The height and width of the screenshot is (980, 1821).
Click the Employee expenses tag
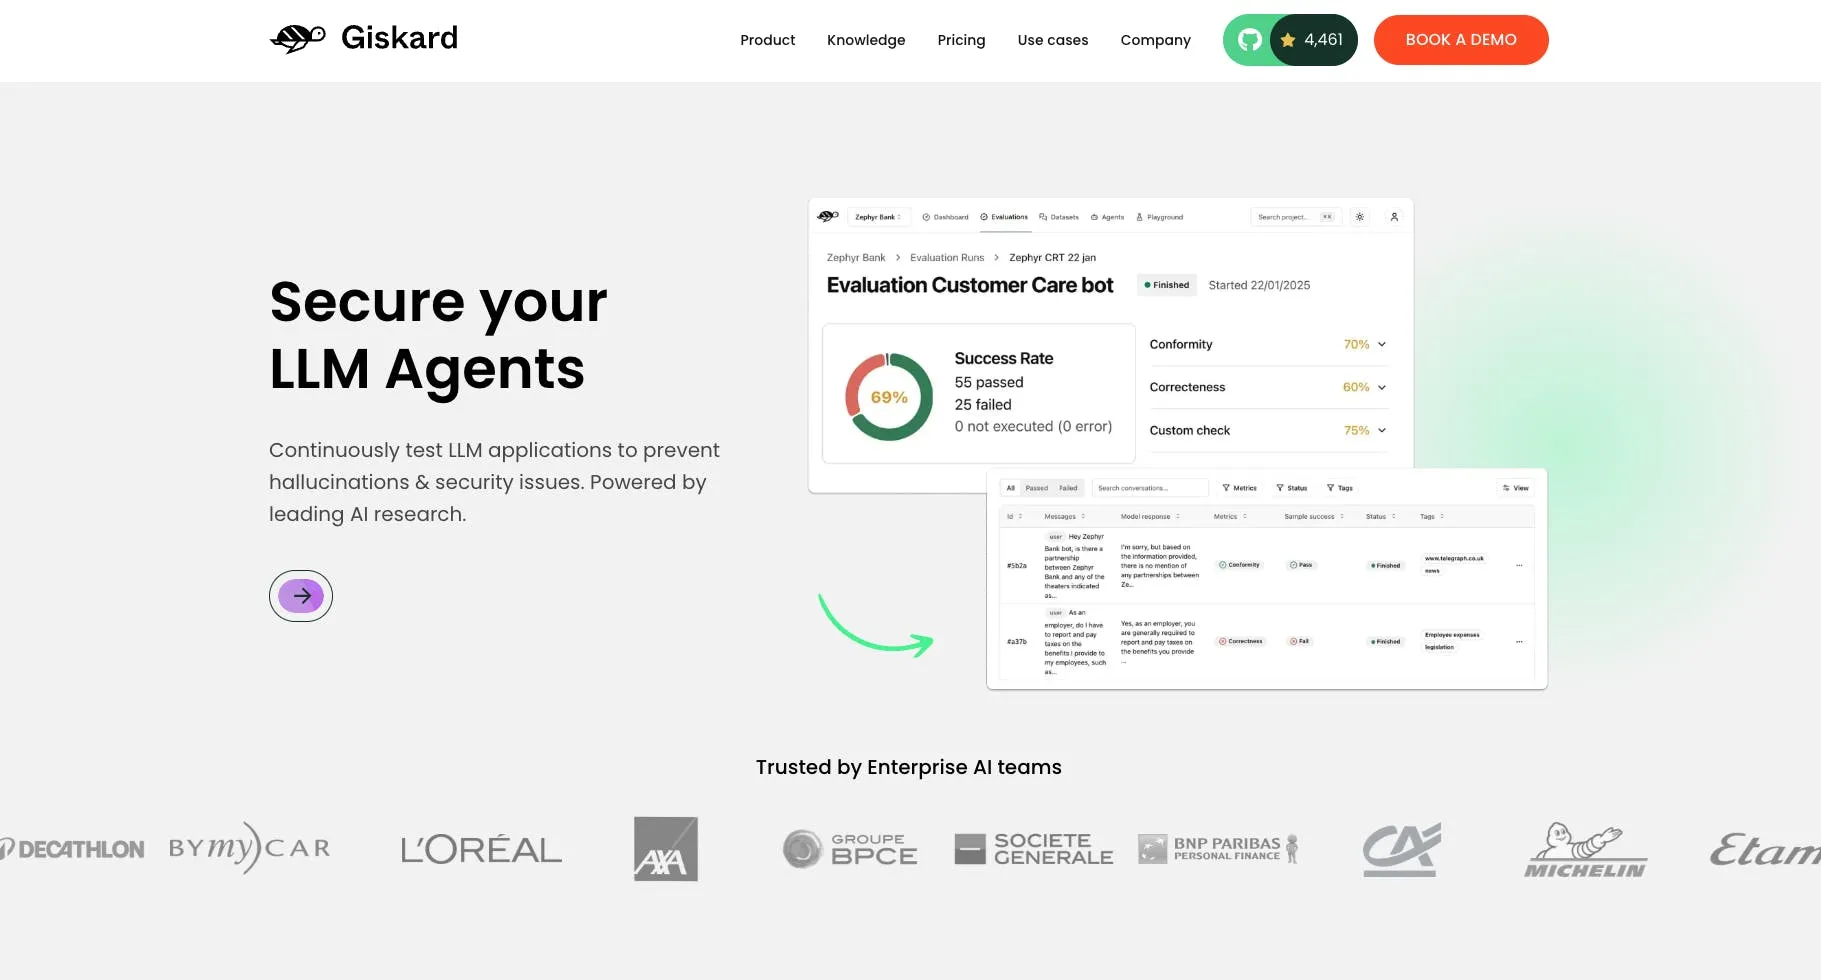pyautogui.click(x=1452, y=635)
